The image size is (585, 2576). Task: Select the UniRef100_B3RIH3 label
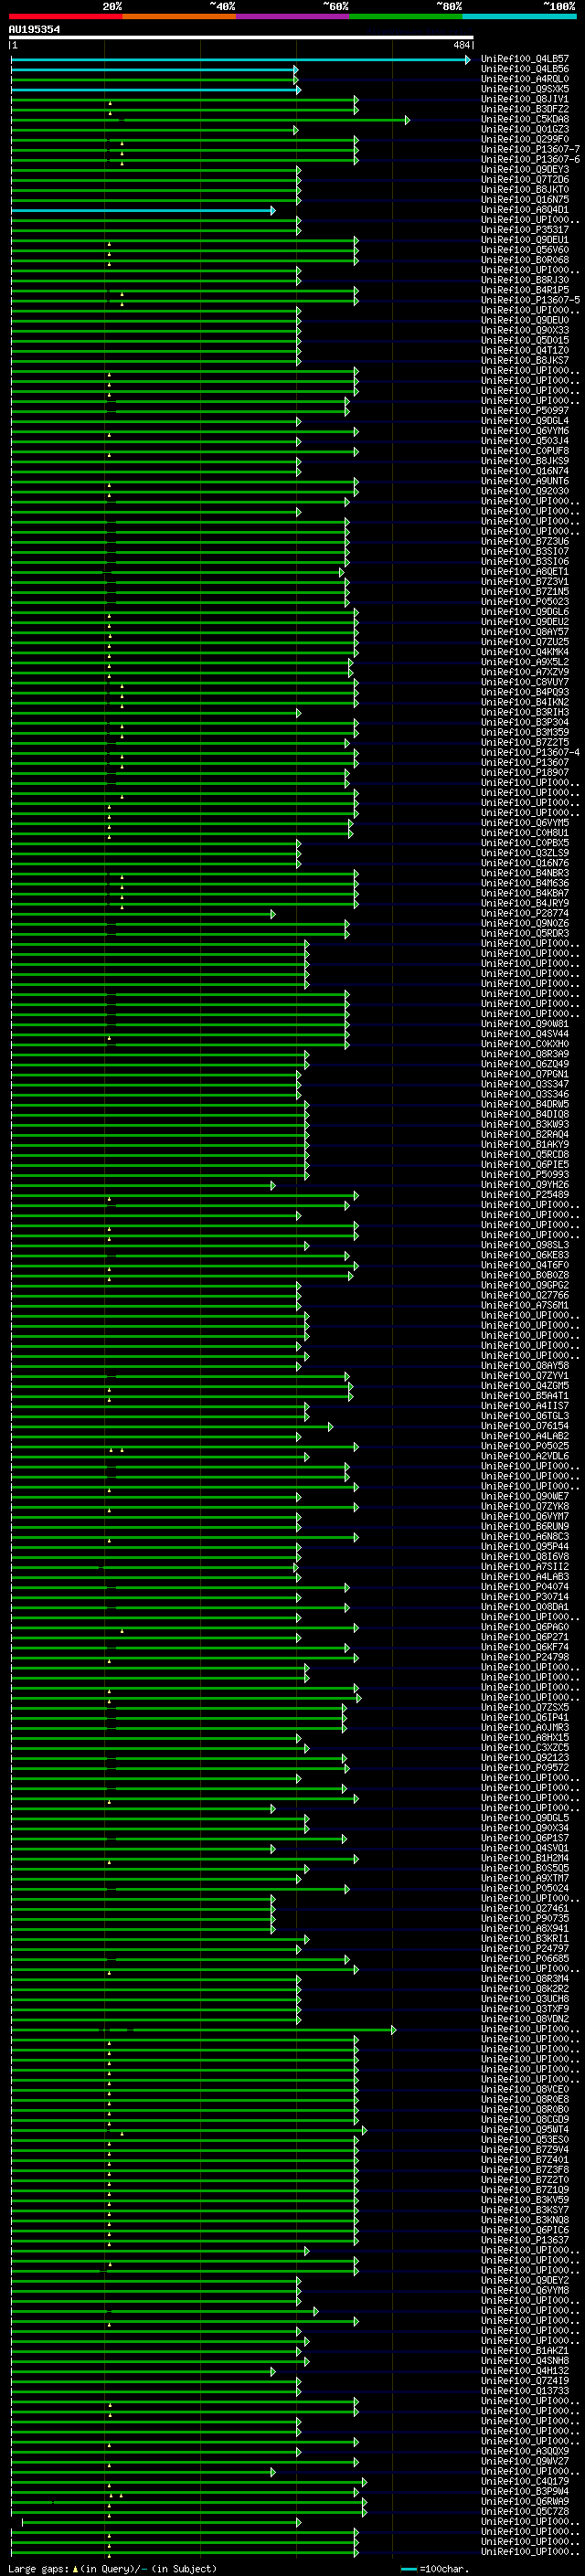pos(524,712)
